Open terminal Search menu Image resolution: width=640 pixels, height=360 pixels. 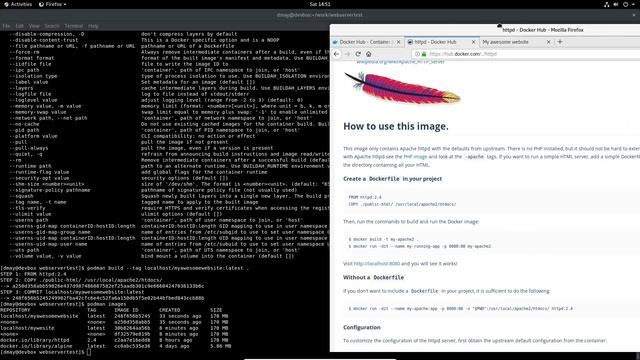tap(52, 26)
